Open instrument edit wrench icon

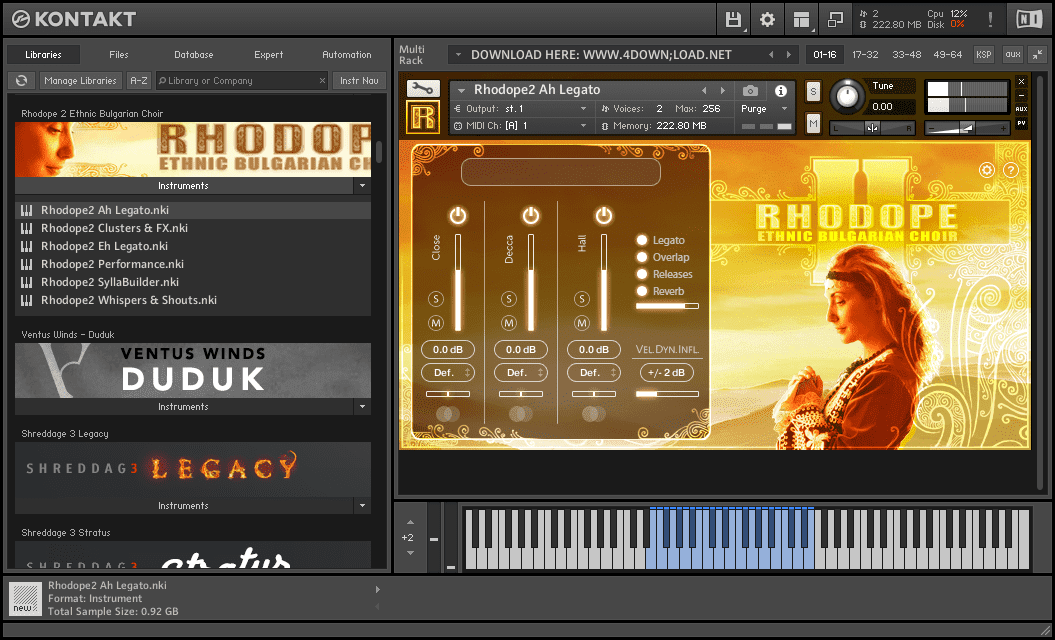click(423, 88)
